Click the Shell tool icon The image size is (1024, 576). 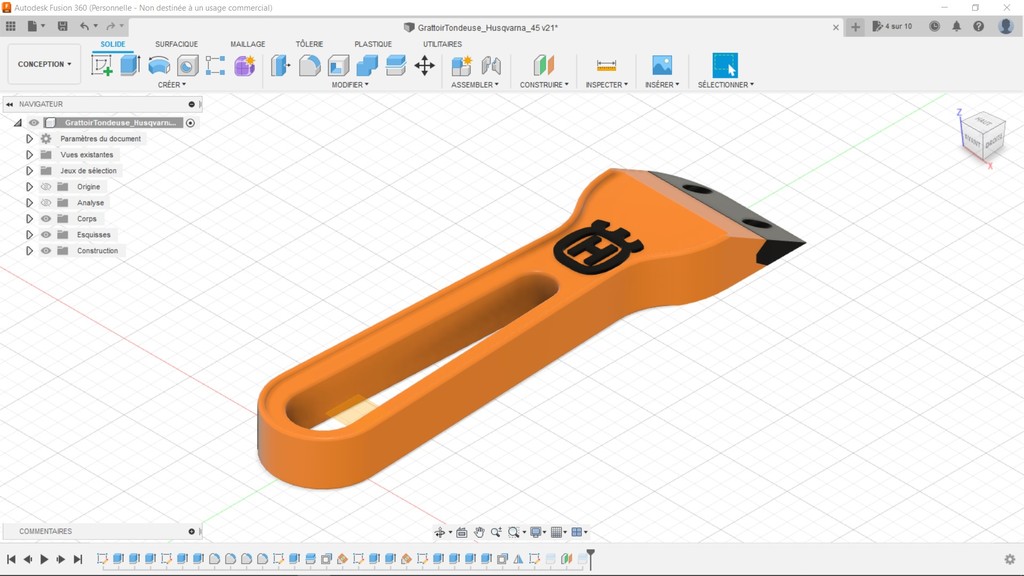339,66
